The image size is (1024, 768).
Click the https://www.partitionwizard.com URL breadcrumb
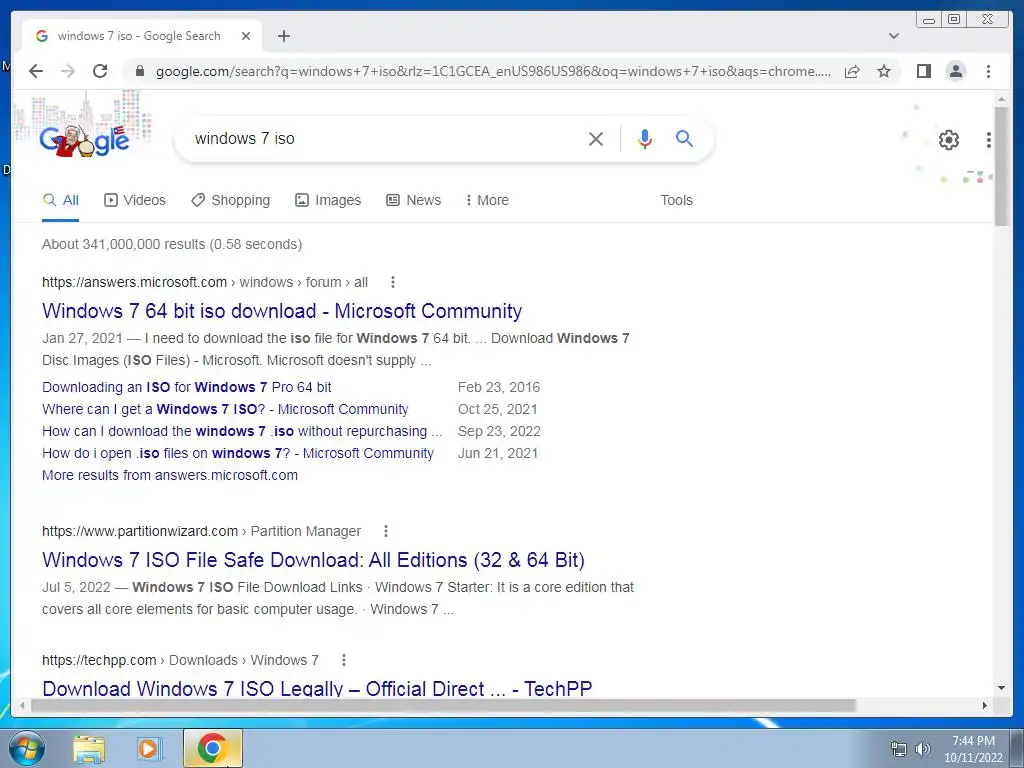[201, 531]
